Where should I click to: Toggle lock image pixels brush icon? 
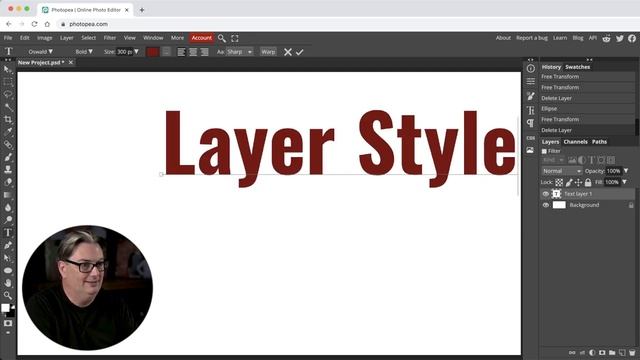(569, 182)
